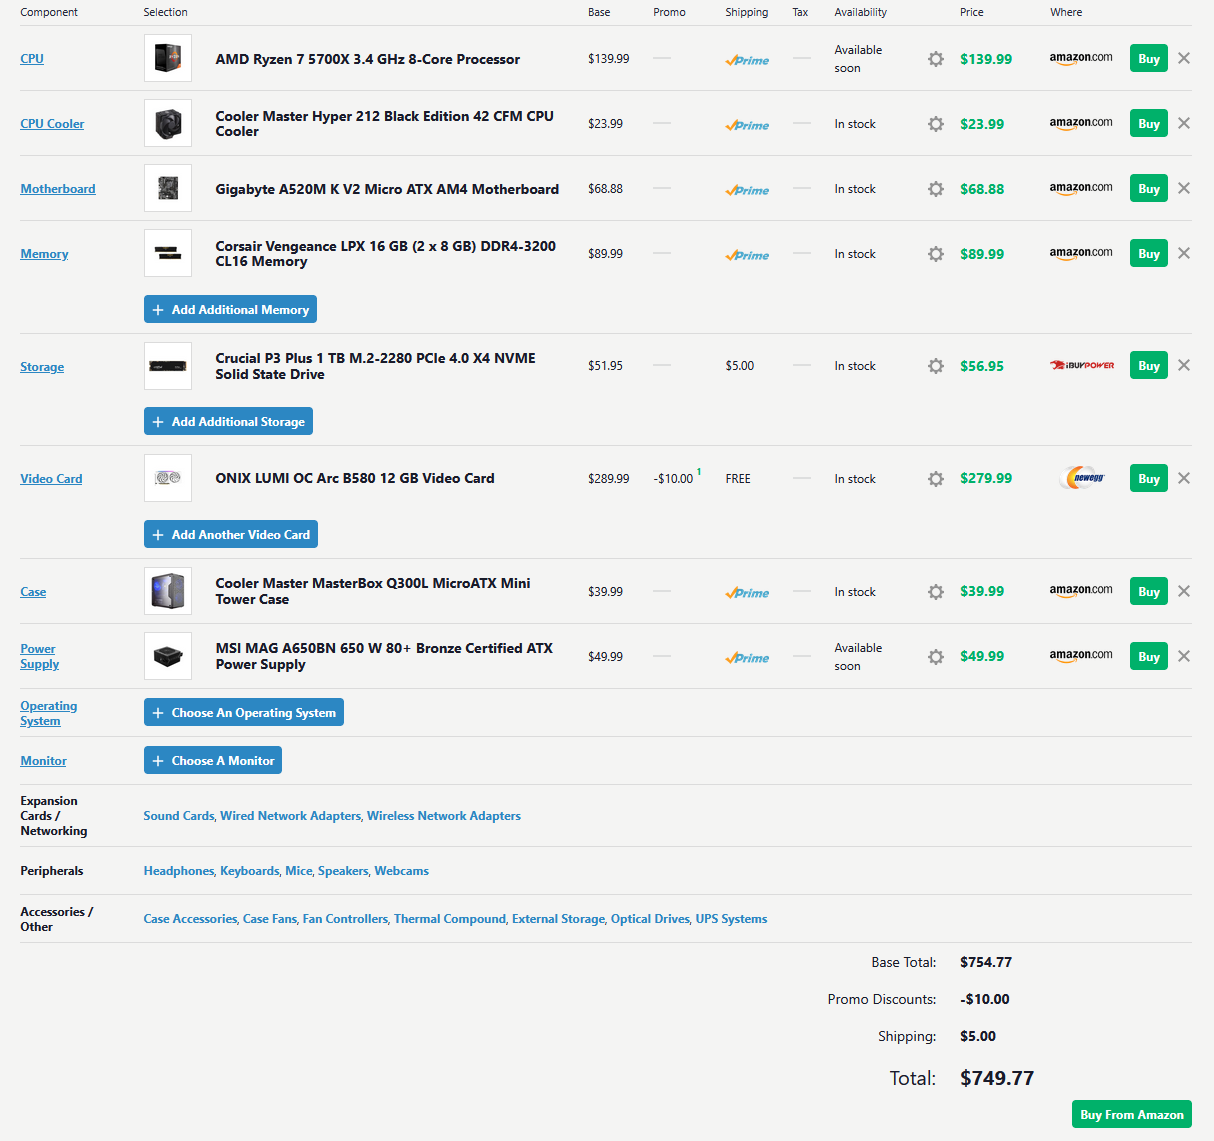Remove the MSI MAG A650BN supply with X
The image size is (1214, 1141).
(1184, 656)
